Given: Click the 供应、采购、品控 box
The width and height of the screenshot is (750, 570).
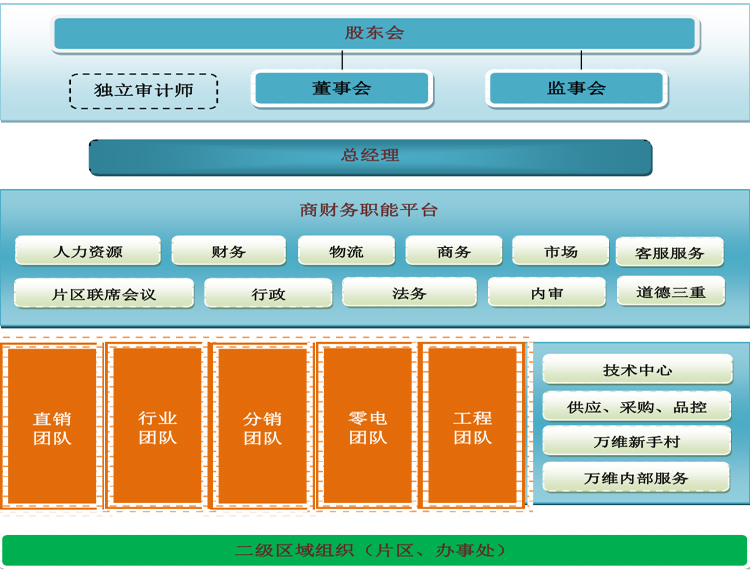Looking at the screenshot, I should click(637, 407).
